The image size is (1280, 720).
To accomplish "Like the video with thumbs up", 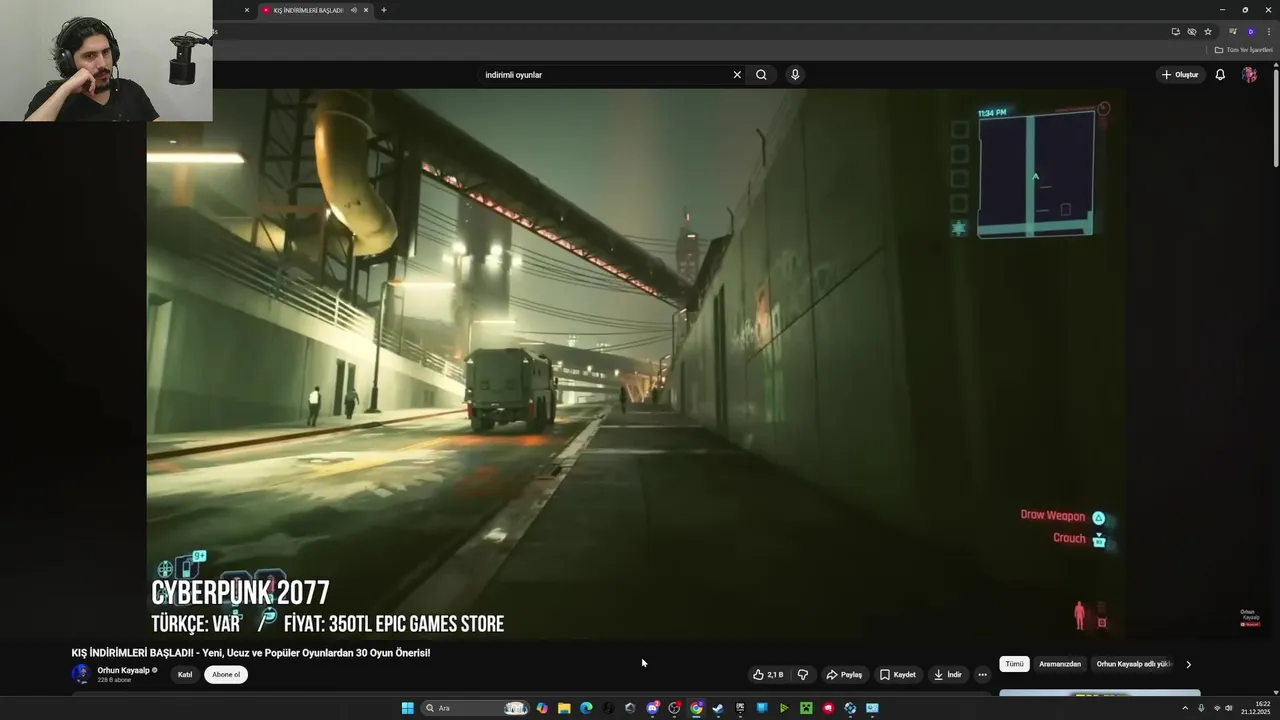I will [768, 675].
